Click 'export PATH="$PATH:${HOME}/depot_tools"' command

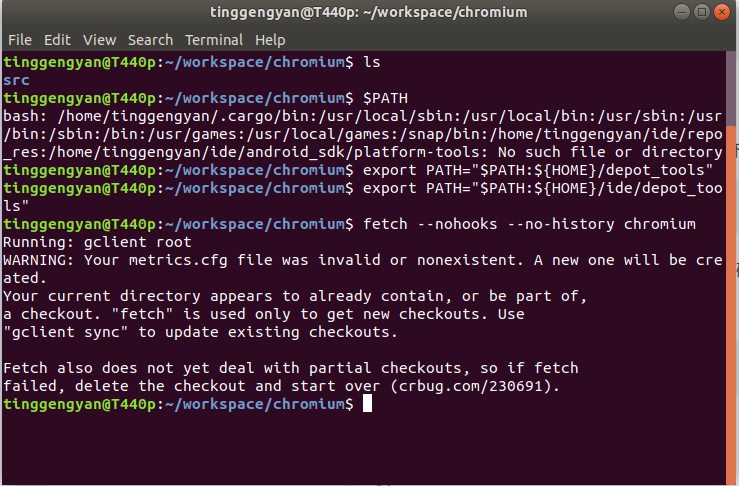538,170
